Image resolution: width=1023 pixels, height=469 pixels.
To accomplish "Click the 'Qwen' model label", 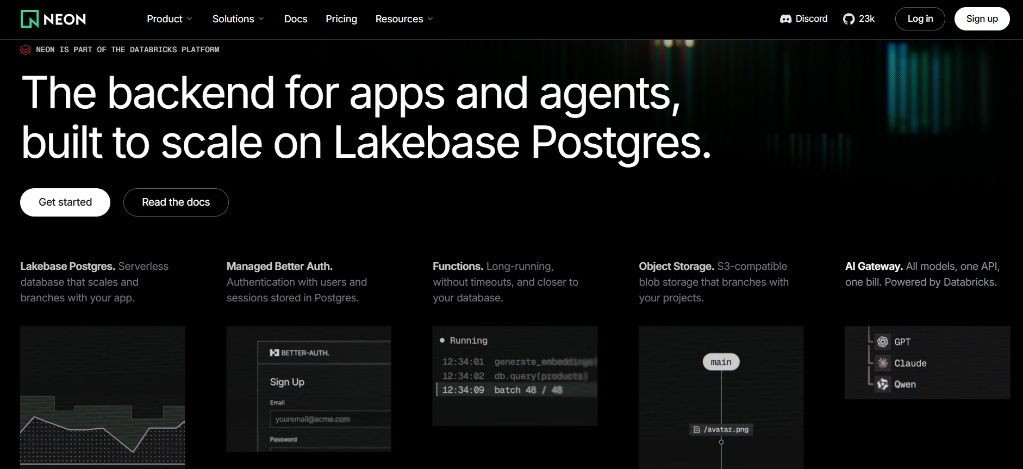I will click(905, 385).
